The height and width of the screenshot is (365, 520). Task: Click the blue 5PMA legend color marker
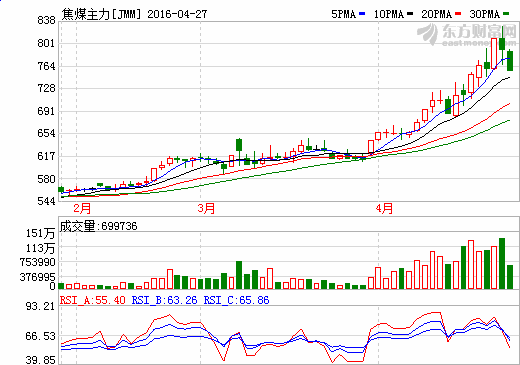[362, 14]
